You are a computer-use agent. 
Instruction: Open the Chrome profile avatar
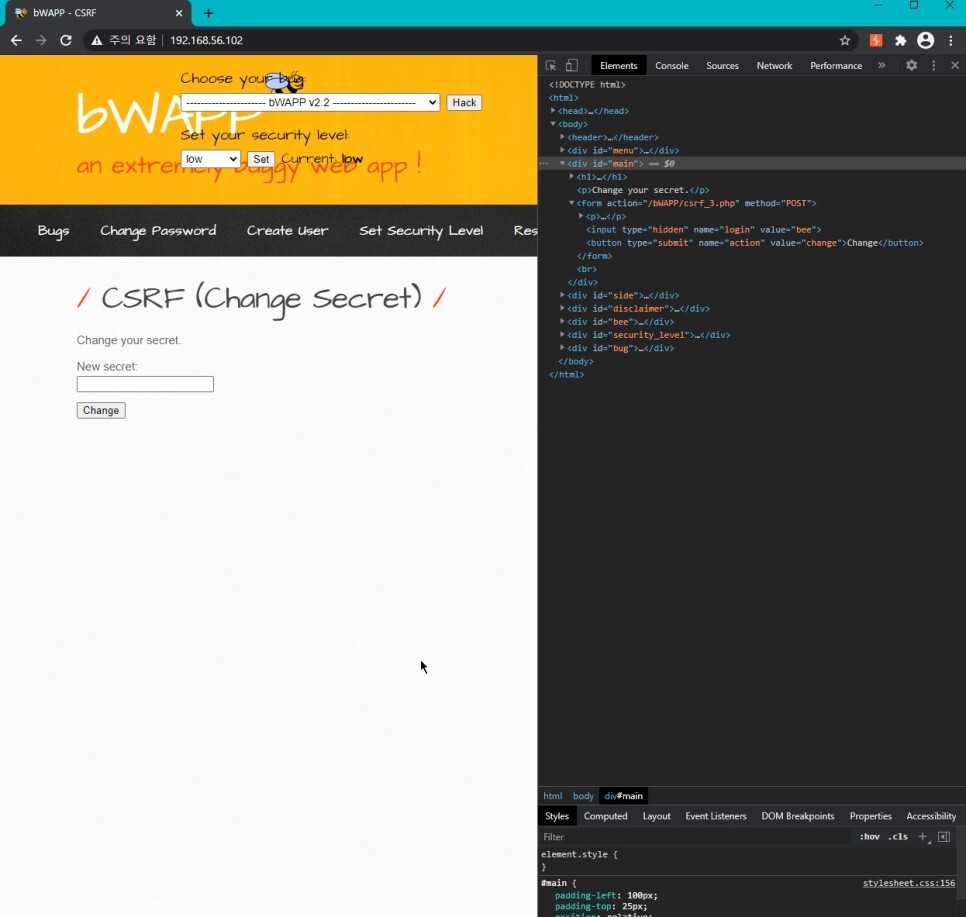coord(925,40)
